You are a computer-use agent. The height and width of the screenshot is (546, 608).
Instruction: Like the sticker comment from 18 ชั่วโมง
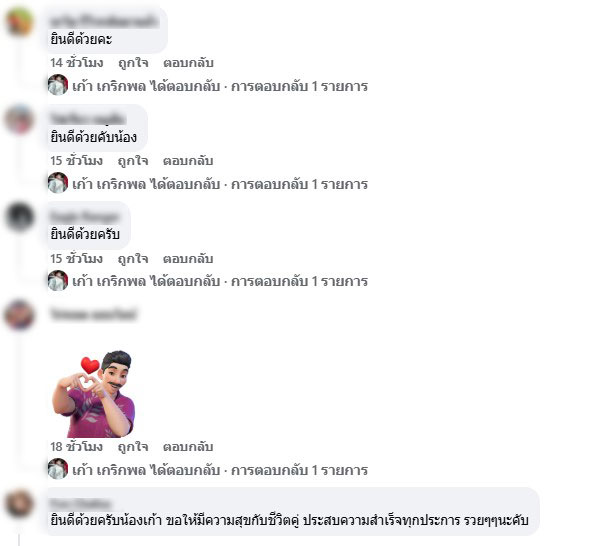point(133,447)
